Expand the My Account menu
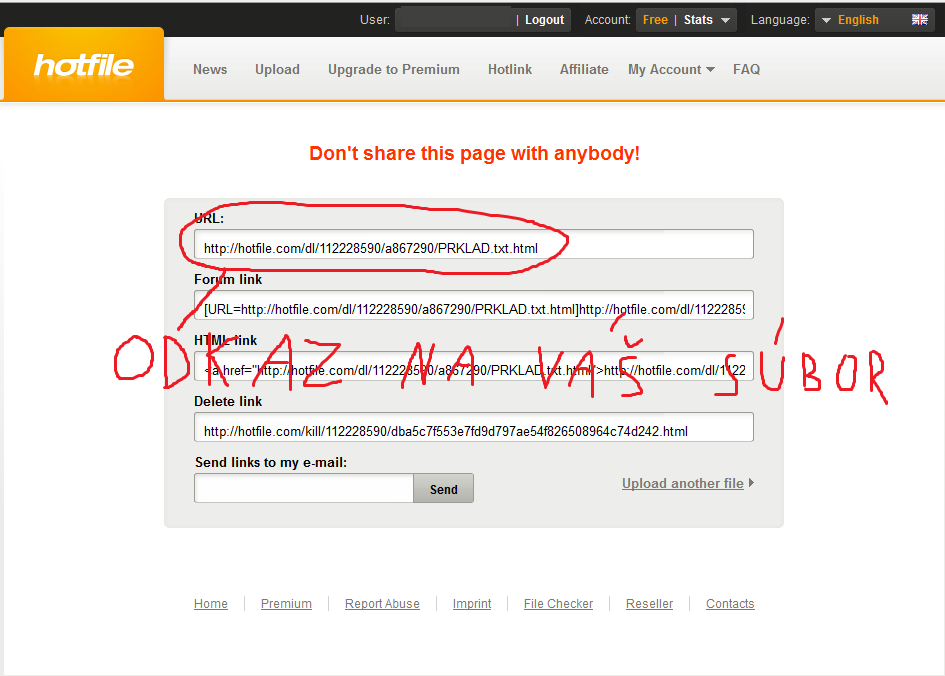This screenshot has width=945, height=676. coord(671,70)
